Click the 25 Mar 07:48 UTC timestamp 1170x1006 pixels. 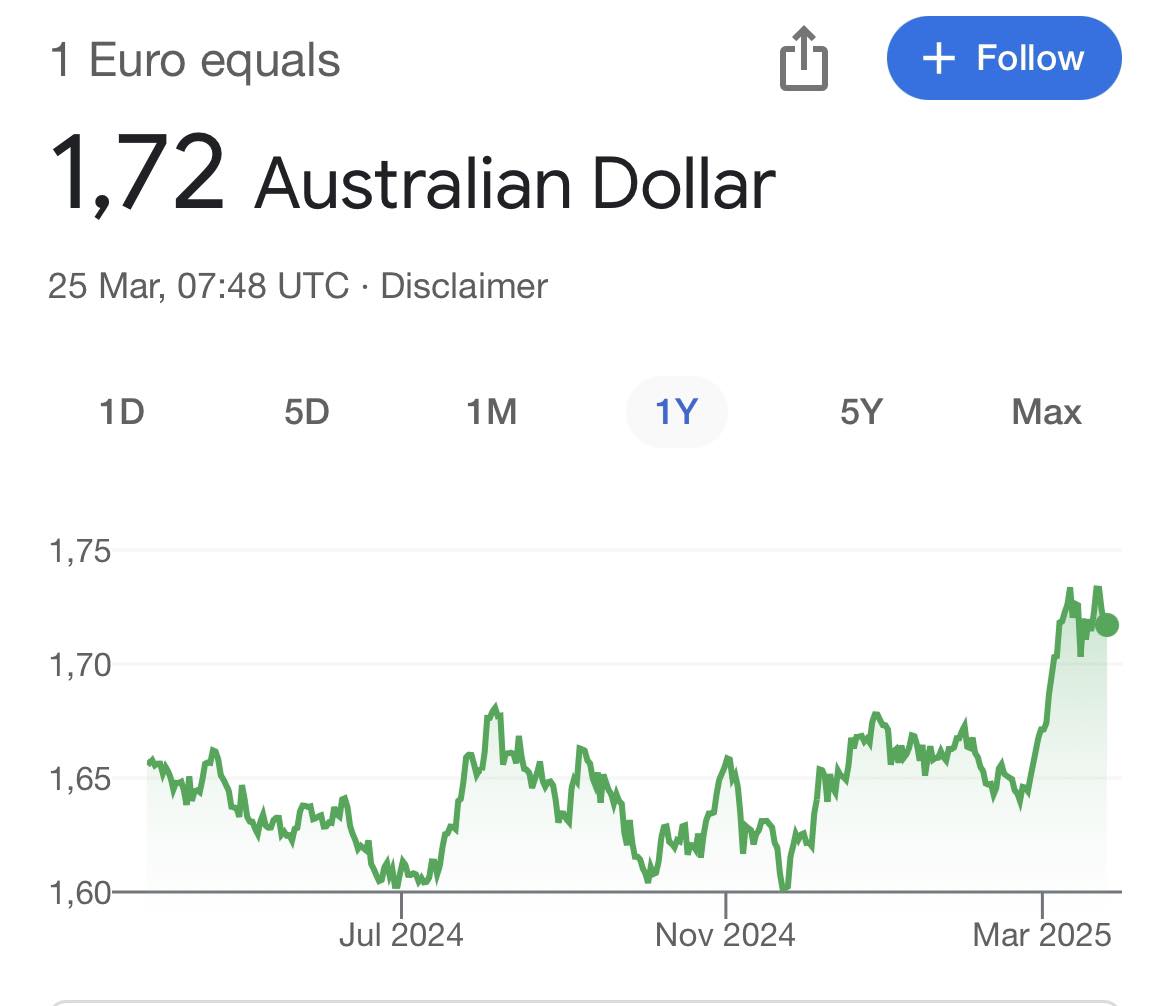[x=198, y=286]
